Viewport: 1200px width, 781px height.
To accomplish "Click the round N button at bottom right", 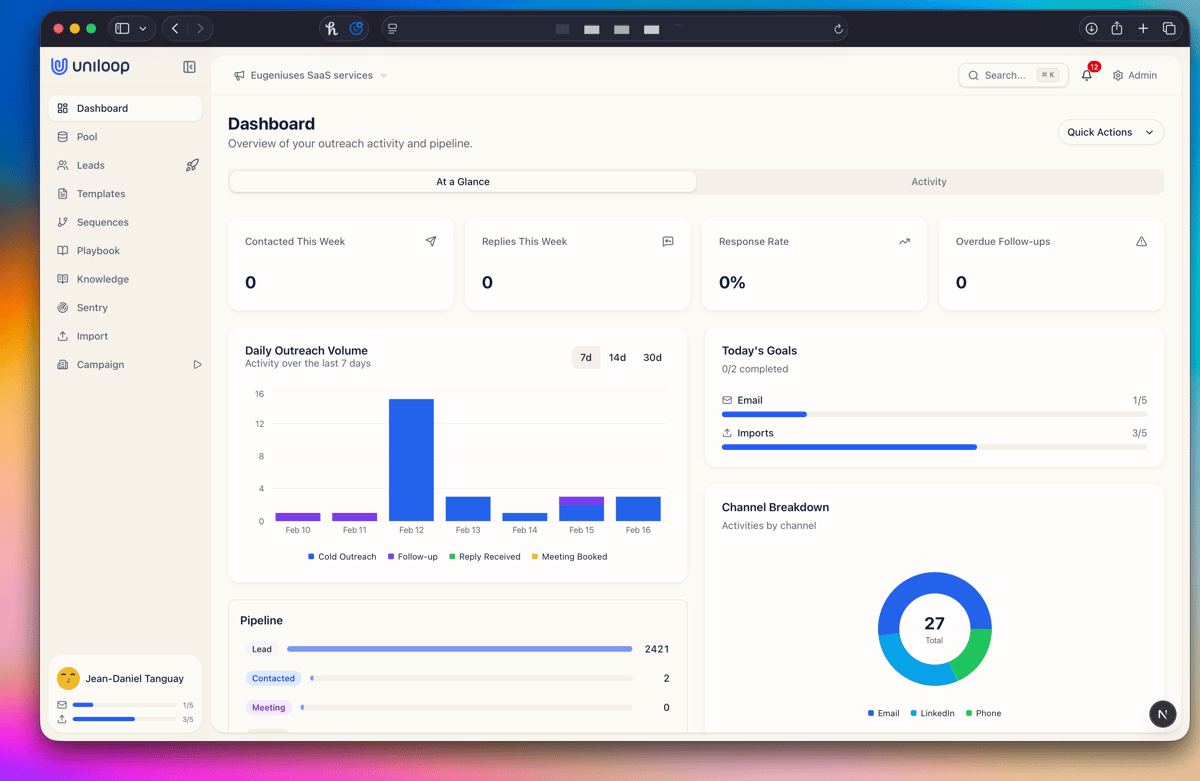I will click(x=1162, y=714).
